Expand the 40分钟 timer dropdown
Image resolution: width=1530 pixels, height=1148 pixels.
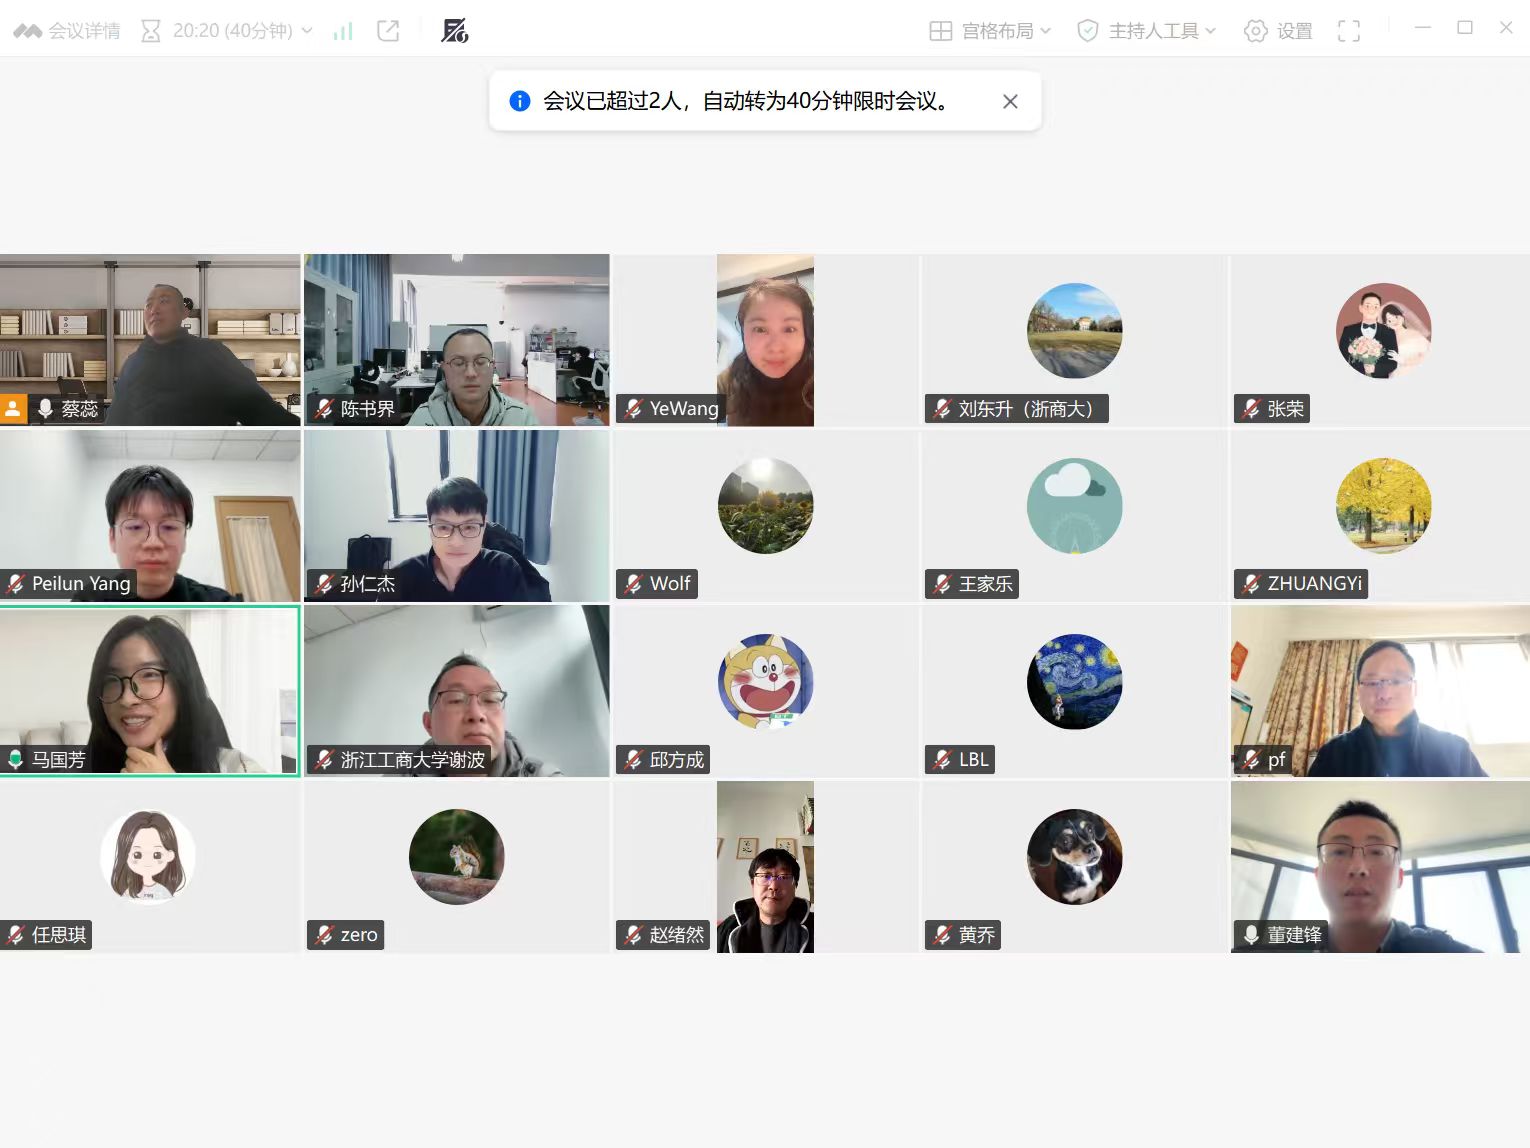coord(307,30)
